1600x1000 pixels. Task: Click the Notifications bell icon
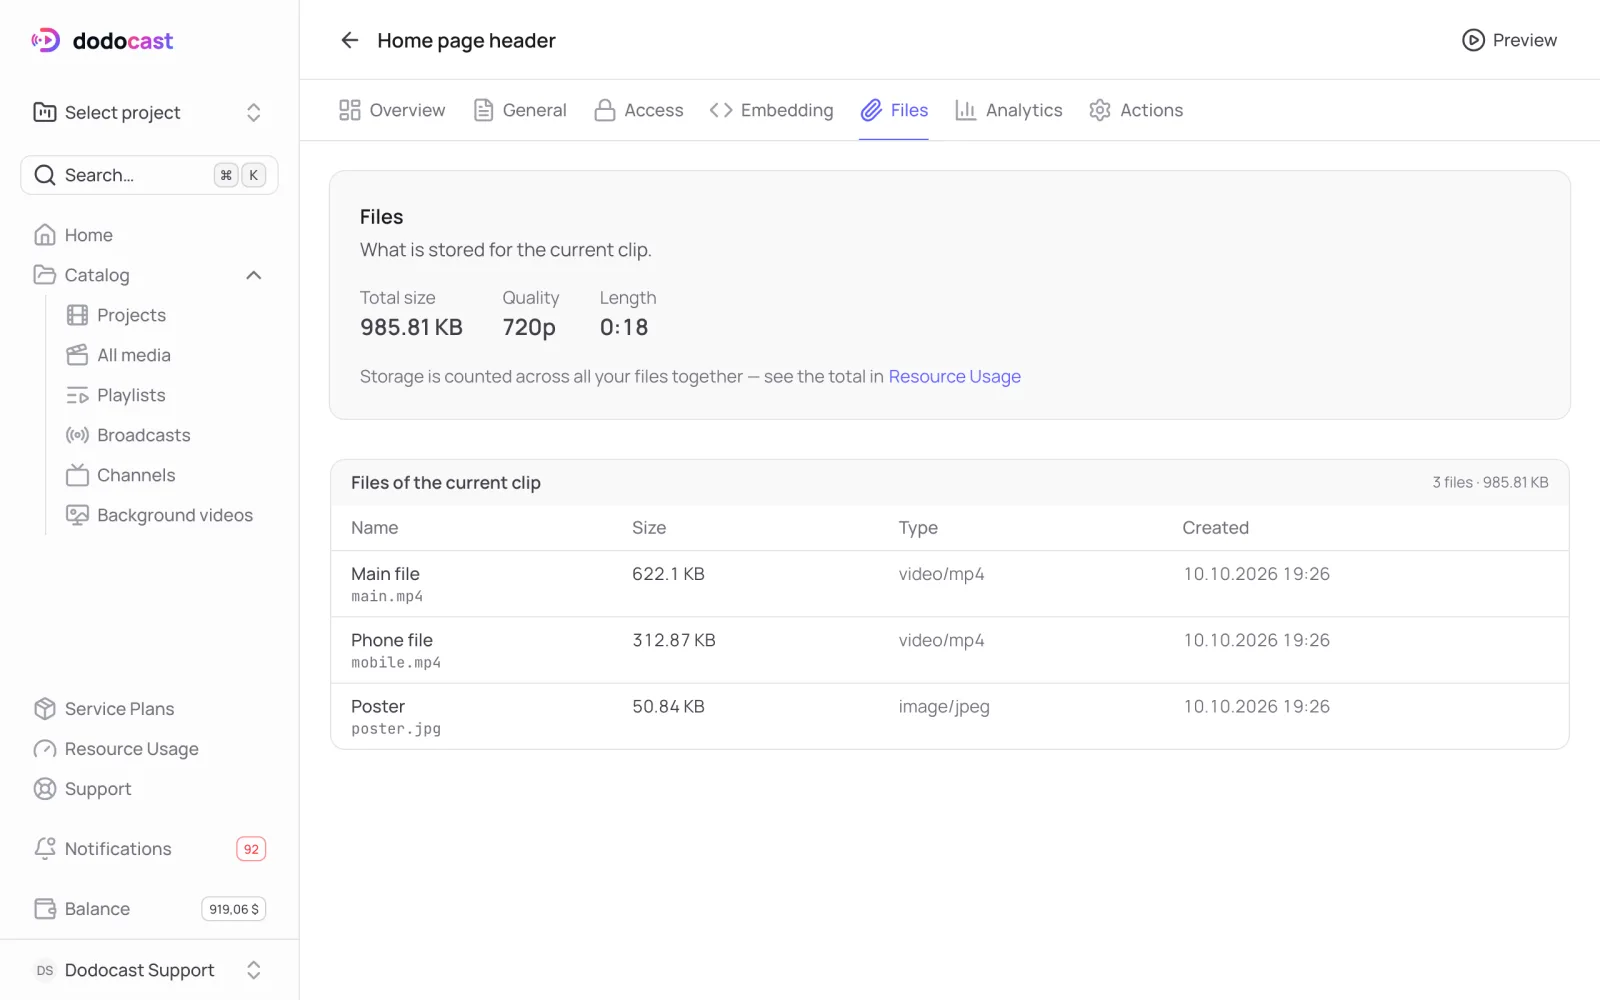(x=45, y=849)
